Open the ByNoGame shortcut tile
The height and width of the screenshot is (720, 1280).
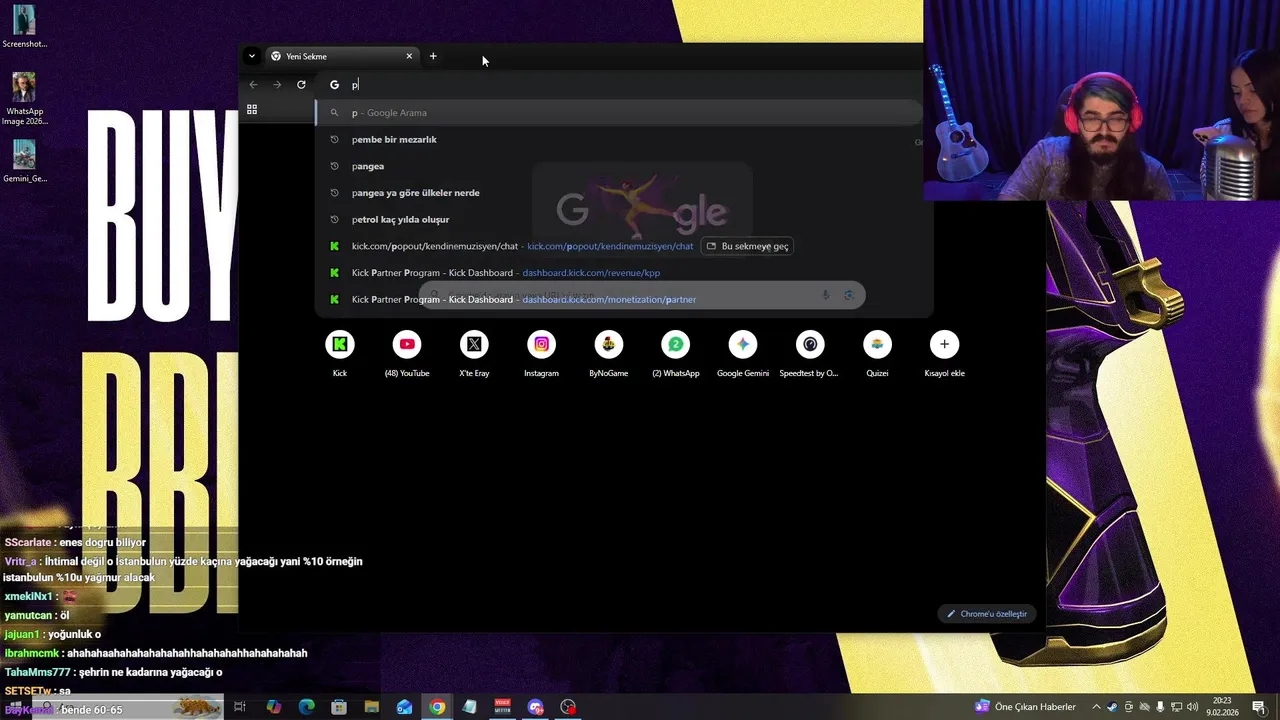click(x=608, y=353)
